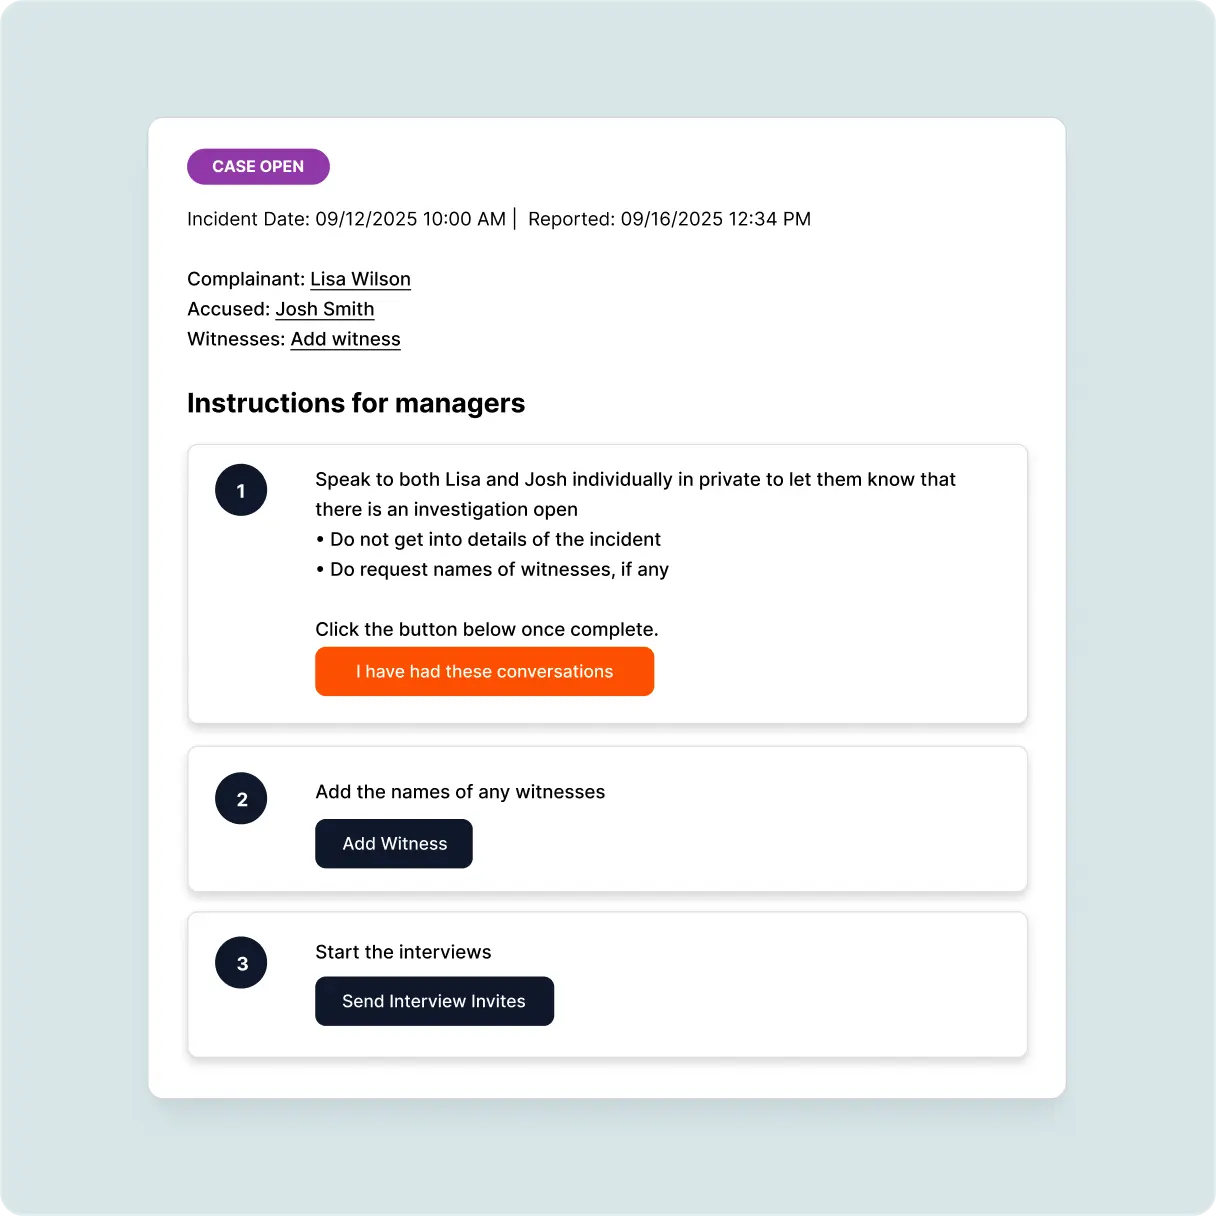This screenshot has width=1216, height=1216.
Task: Select the Add the names of witnesses card
Action: pyautogui.click(x=607, y=819)
